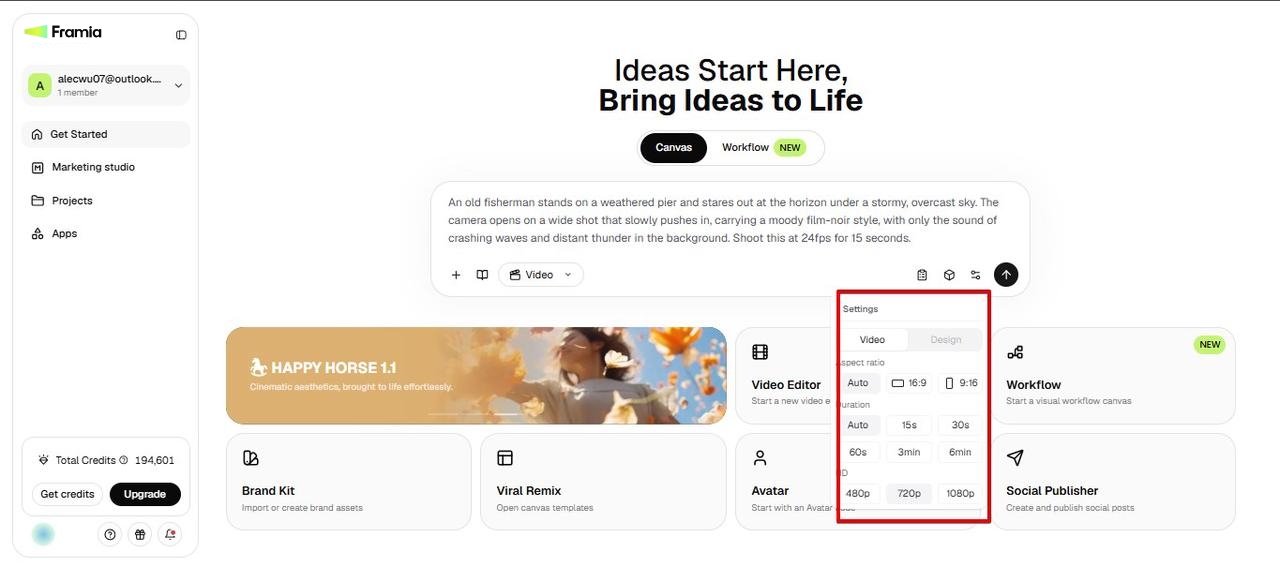
Task: Open the Social Publisher card
Action: click(1113, 482)
